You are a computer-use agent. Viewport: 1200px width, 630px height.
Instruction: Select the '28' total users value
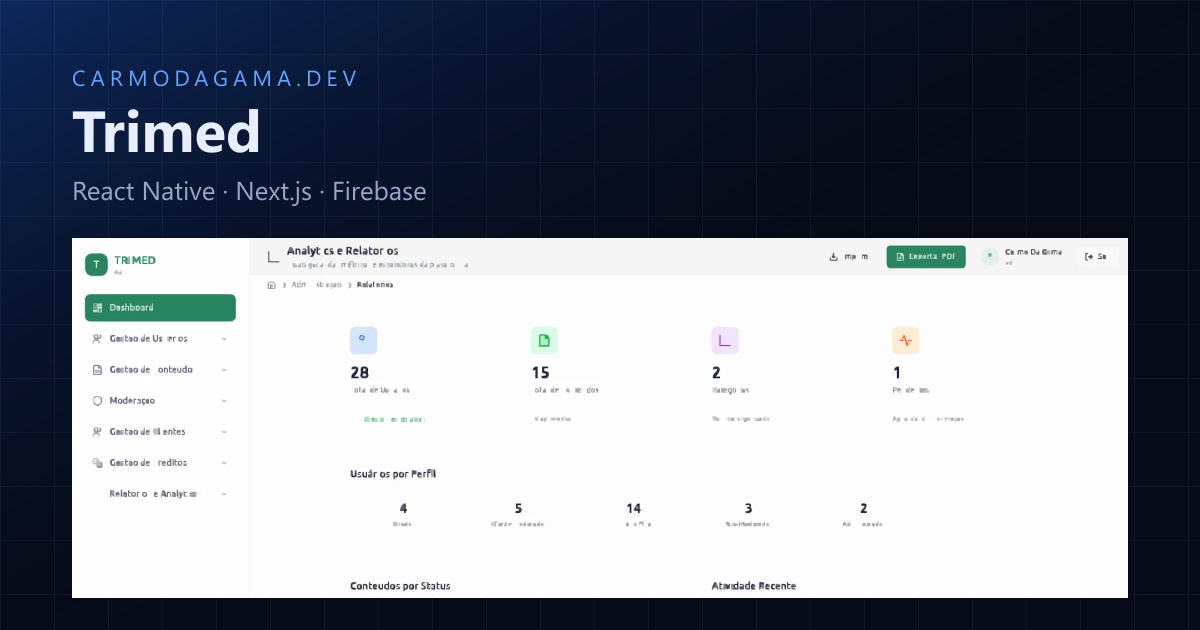pyautogui.click(x=360, y=373)
